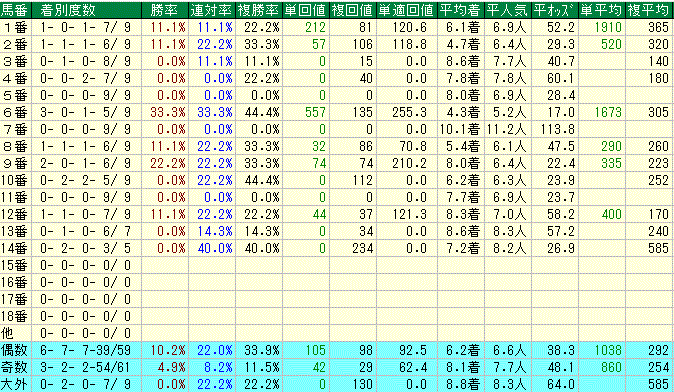Click the 22.2% 勝率 value for 9番
This screenshot has height=392, width=674.
tap(168, 163)
